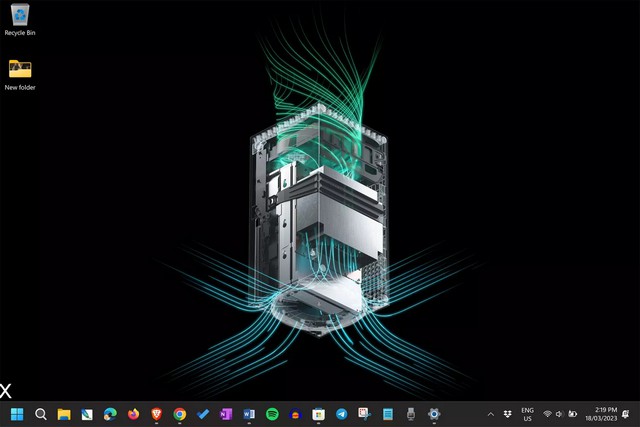The height and width of the screenshot is (427, 640).
Task: Open Settings gear in the taskbar
Action: [x=434, y=414]
